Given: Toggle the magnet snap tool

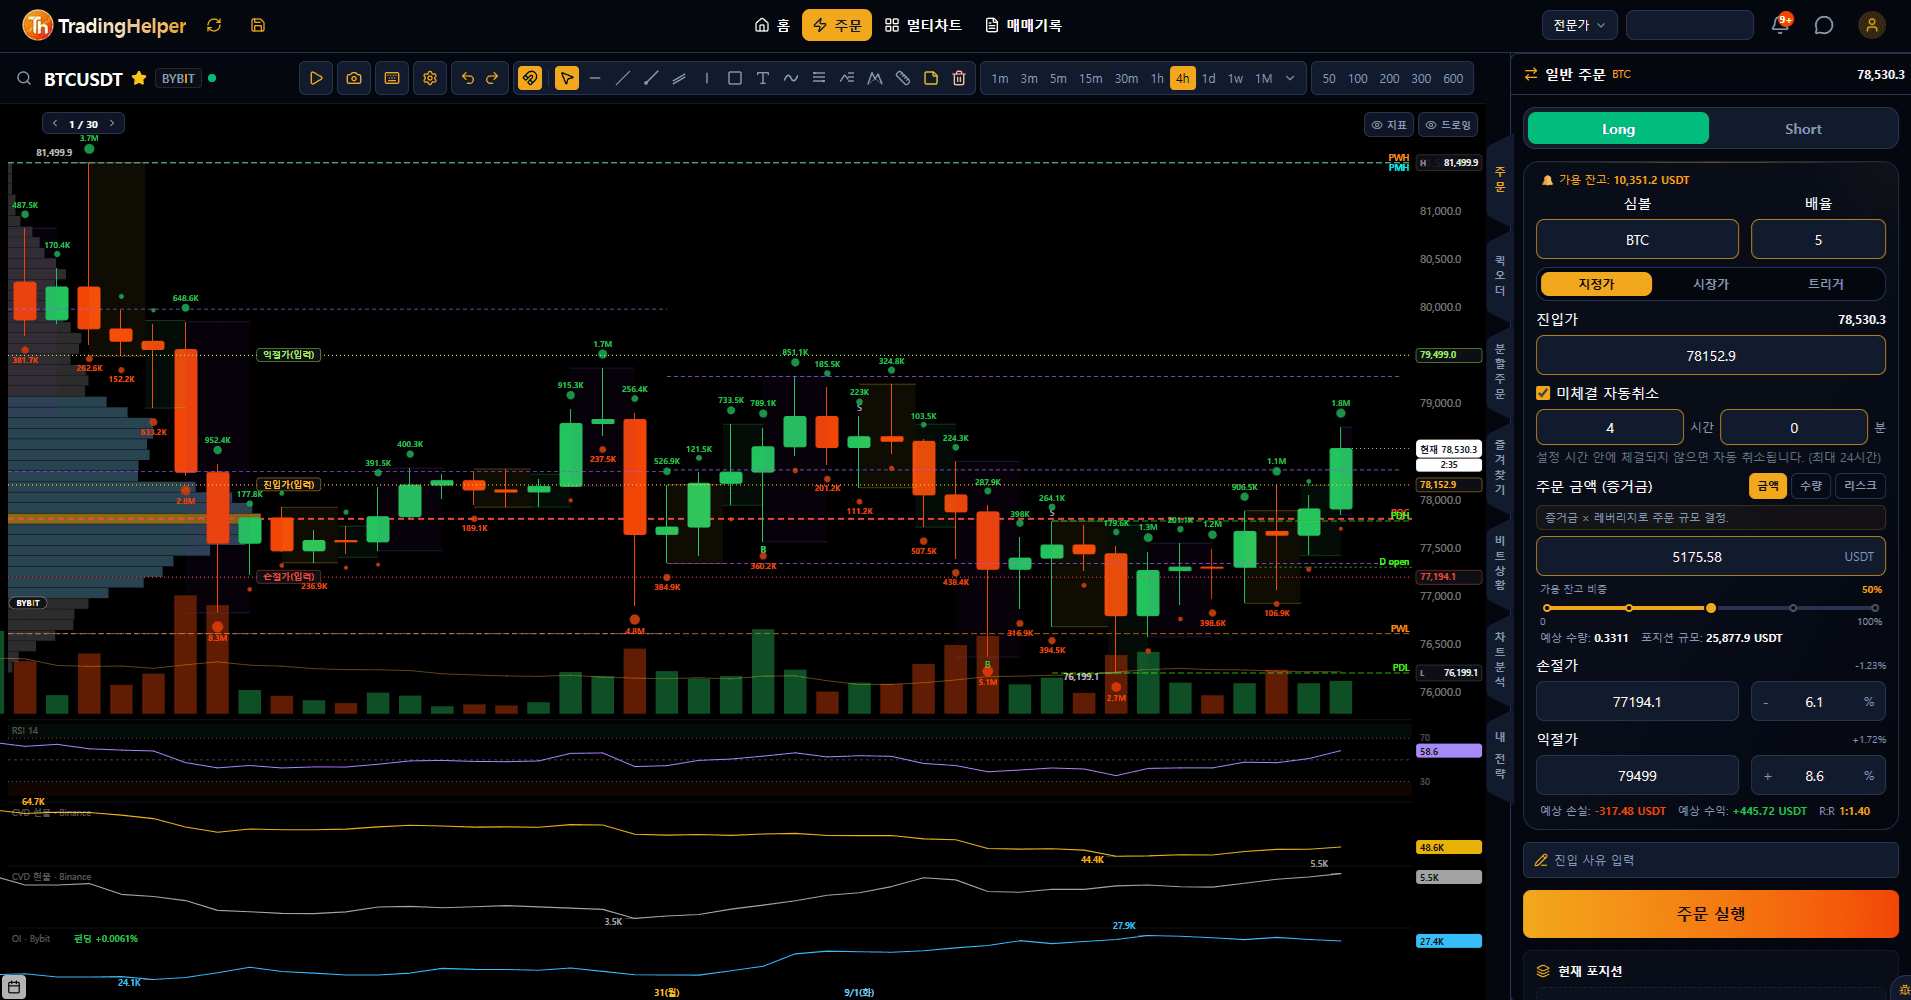Looking at the screenshot, I should [x=530, y=78].
